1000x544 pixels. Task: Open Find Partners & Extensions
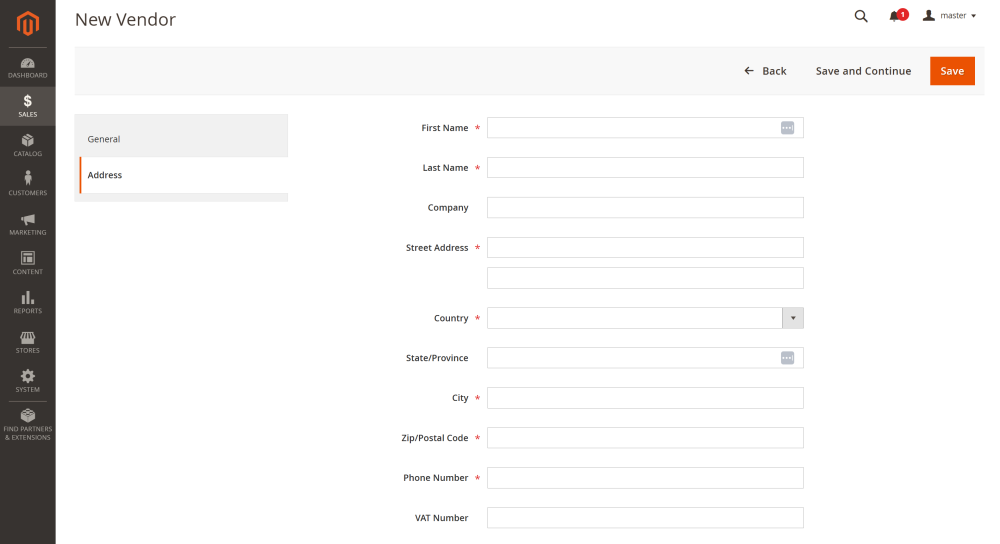coord(27,425)
